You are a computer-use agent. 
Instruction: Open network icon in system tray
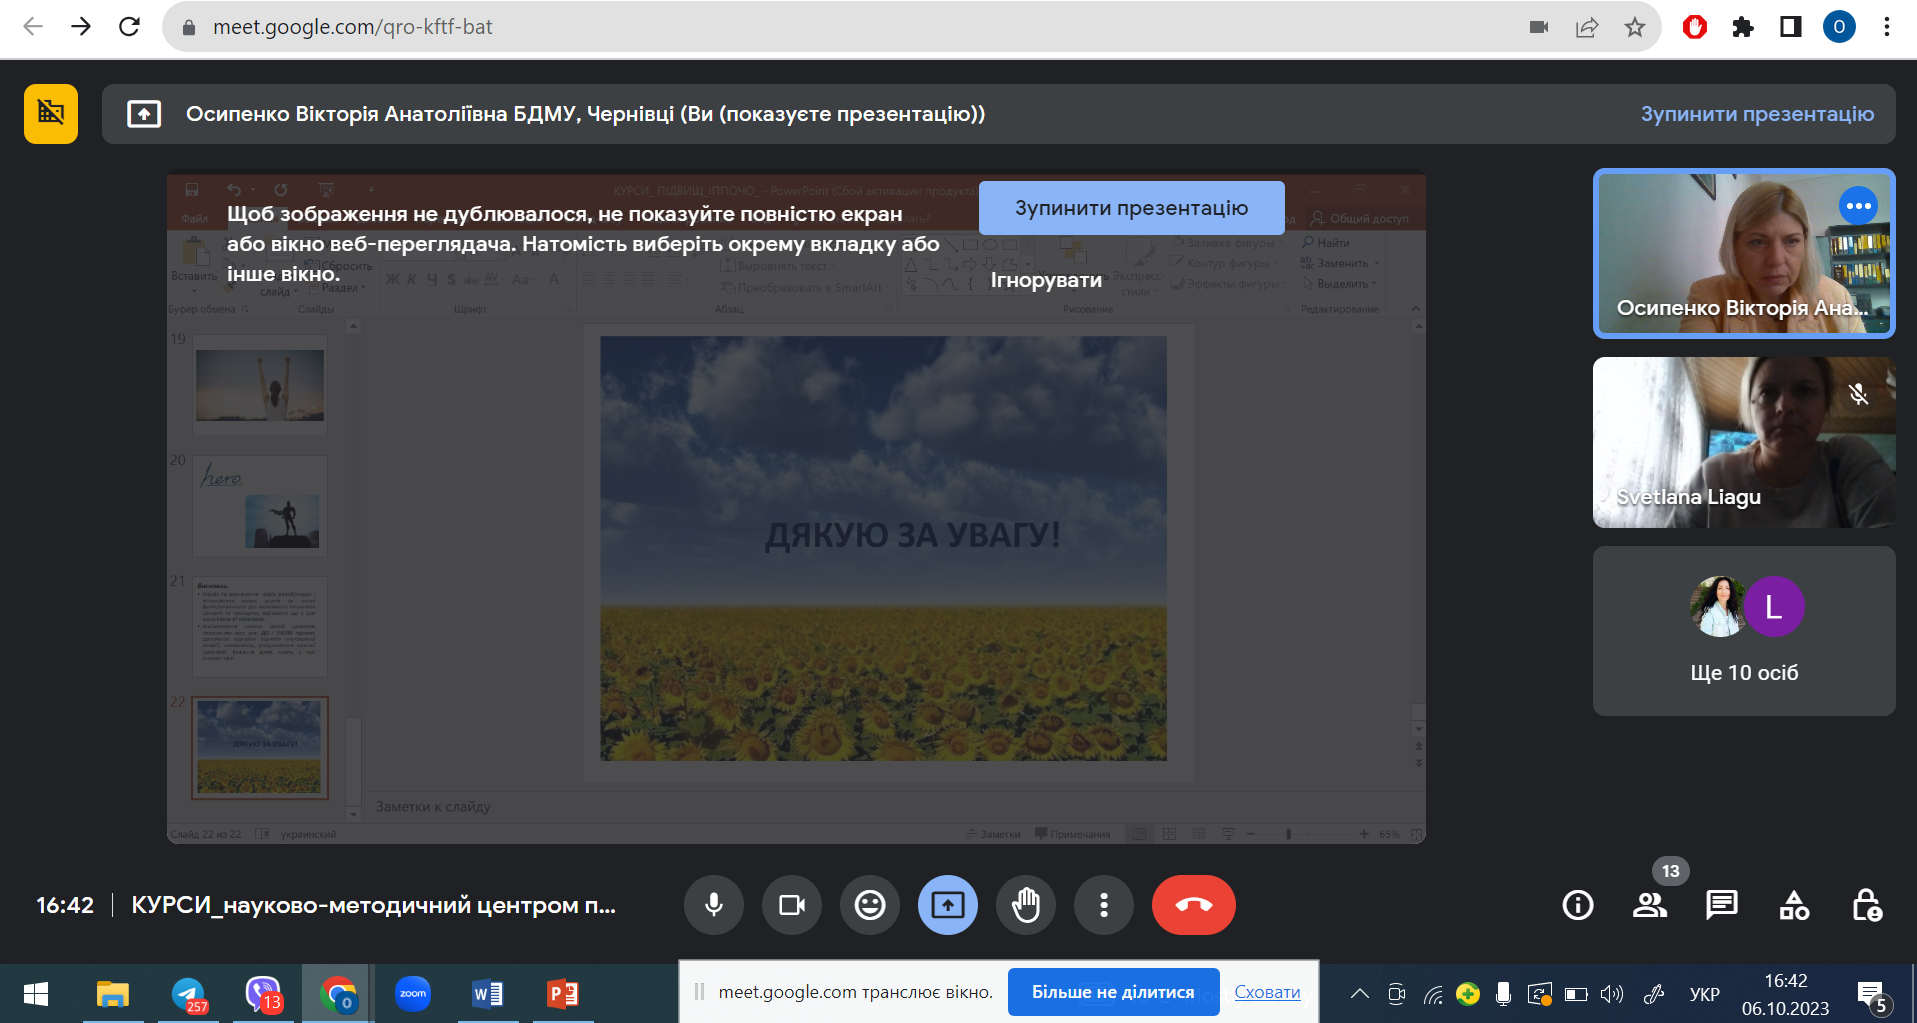pyautogui.click(x=1434, y=994)
